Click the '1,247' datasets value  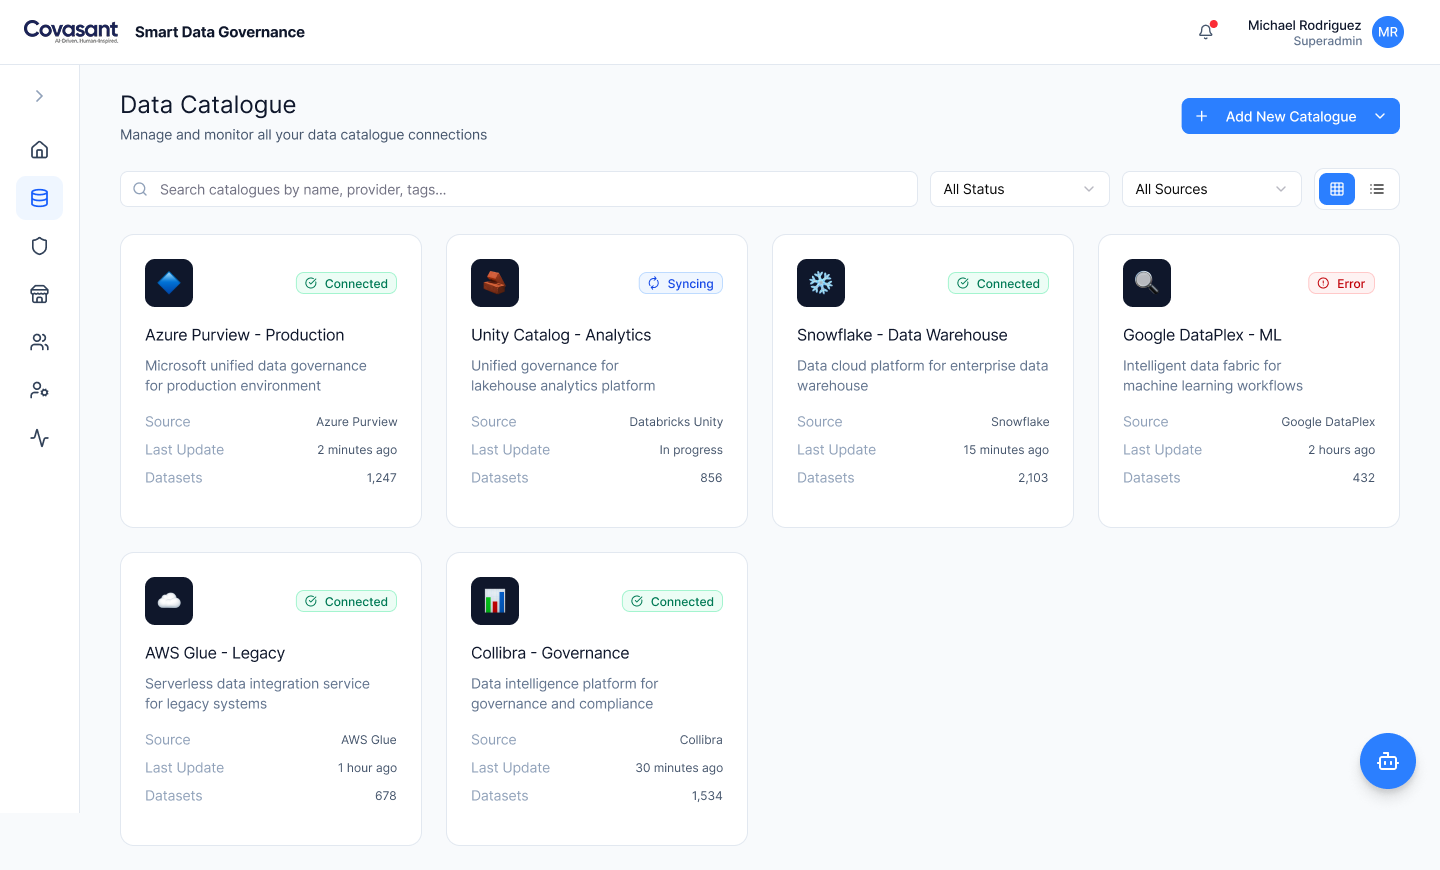pyautogui.click(x=382, y=478)
